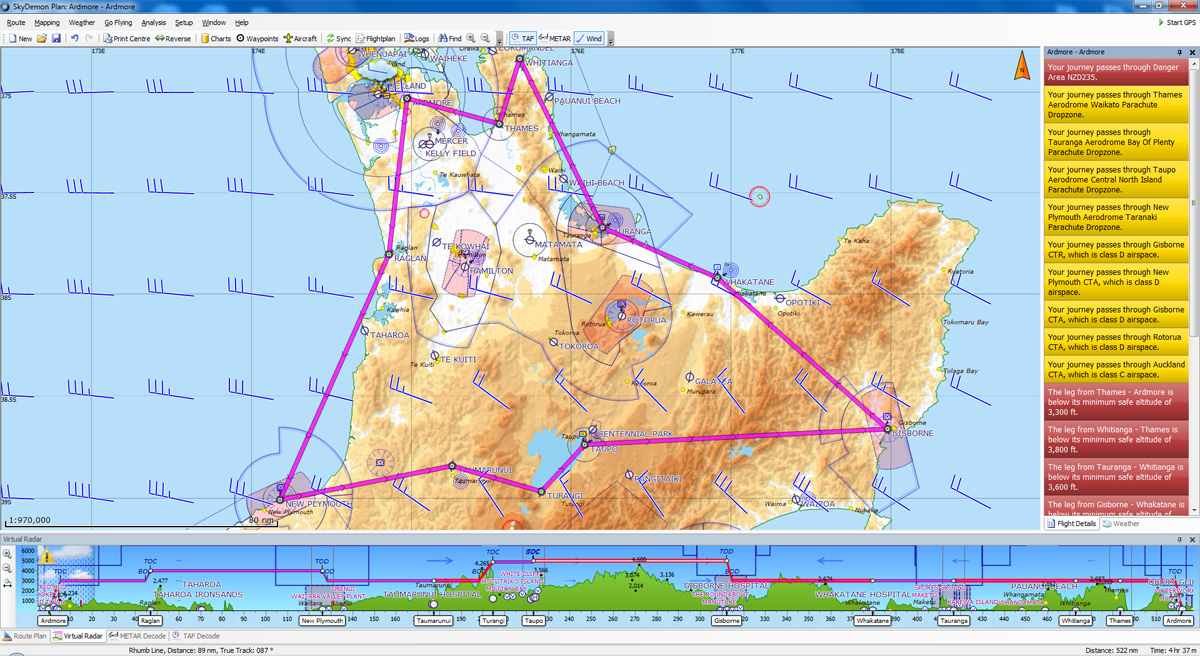The height and width of the screenshot is (656, 1200).
Task: Reverse the route direction
Action: pos(173,38)
